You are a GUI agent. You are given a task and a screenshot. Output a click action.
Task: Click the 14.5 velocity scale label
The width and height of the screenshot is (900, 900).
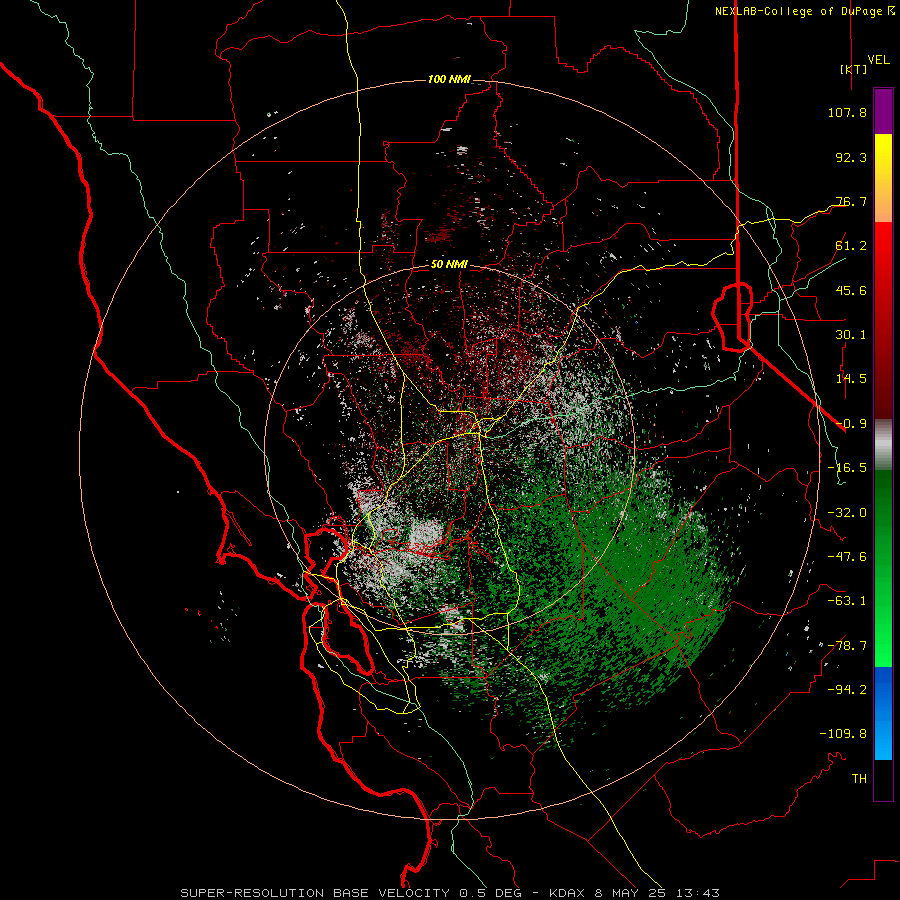tap(851, 379)
